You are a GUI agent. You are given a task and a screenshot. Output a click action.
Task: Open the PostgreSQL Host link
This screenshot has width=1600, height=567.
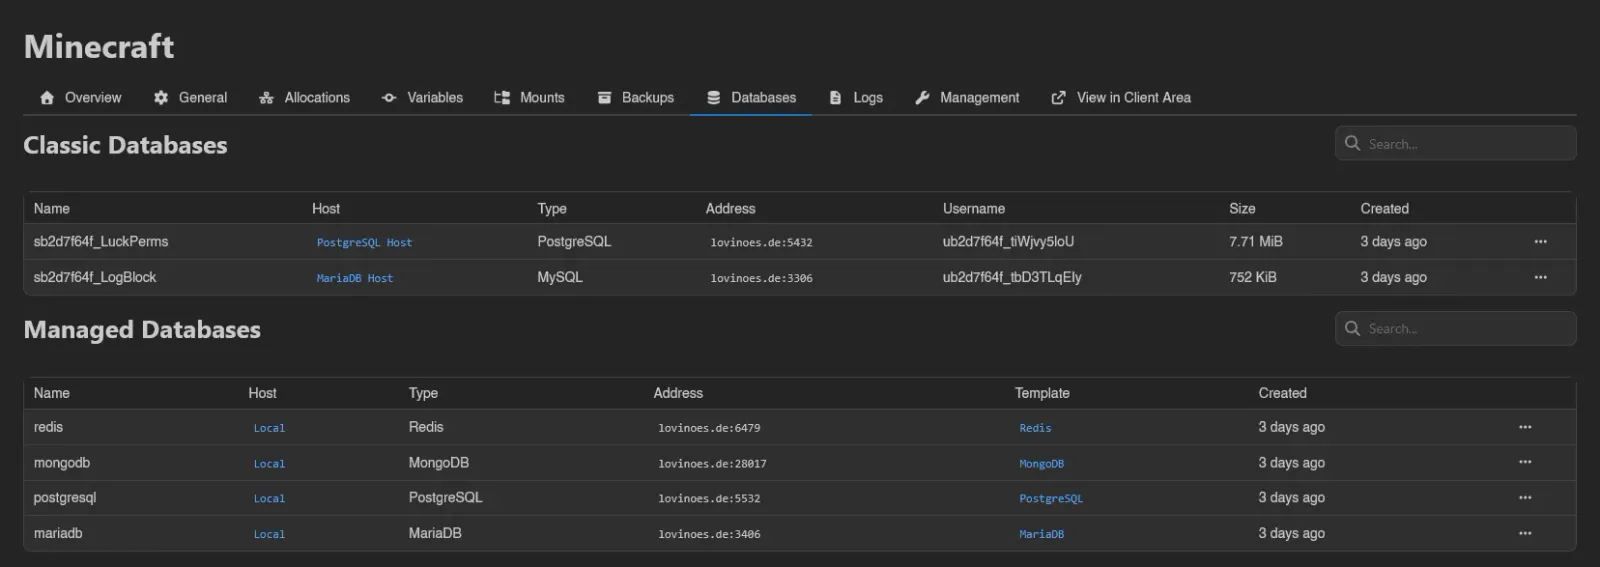pyautogui.click(x=364, y=243)
